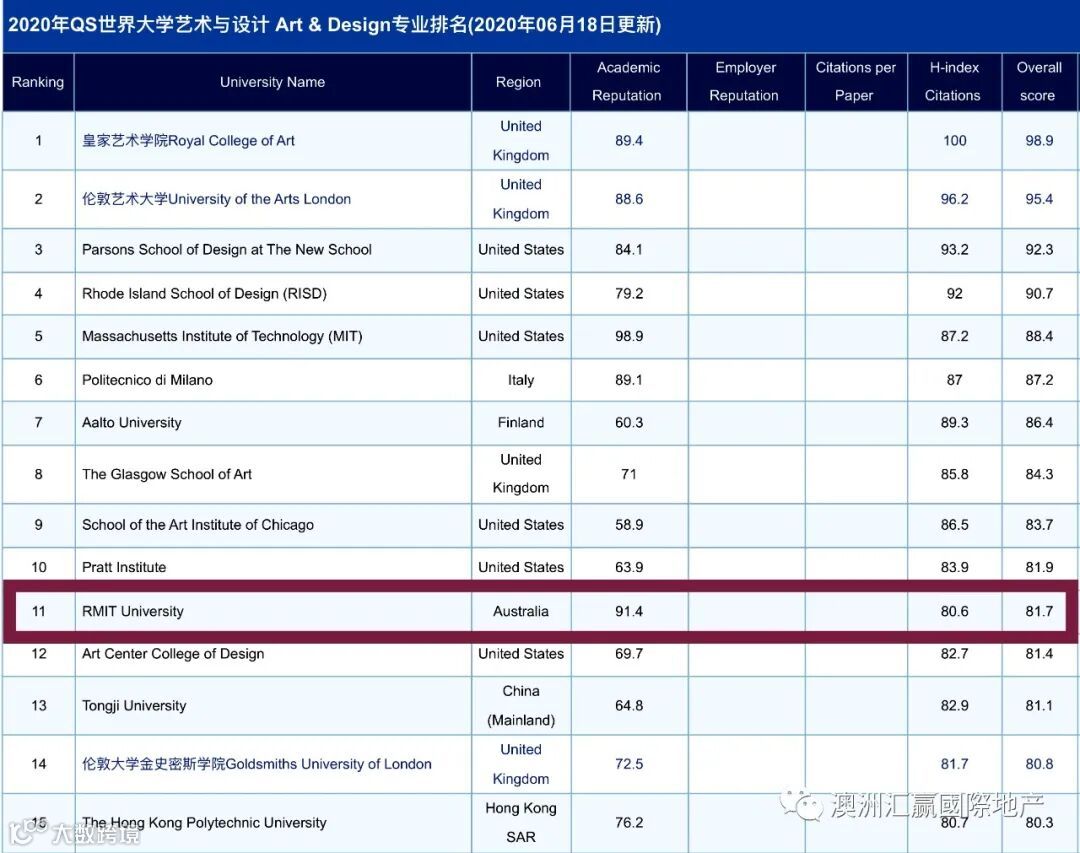Click the table title dated 2020年06月18日
Screen dimensions: 1080x853
tap(335, 25)
